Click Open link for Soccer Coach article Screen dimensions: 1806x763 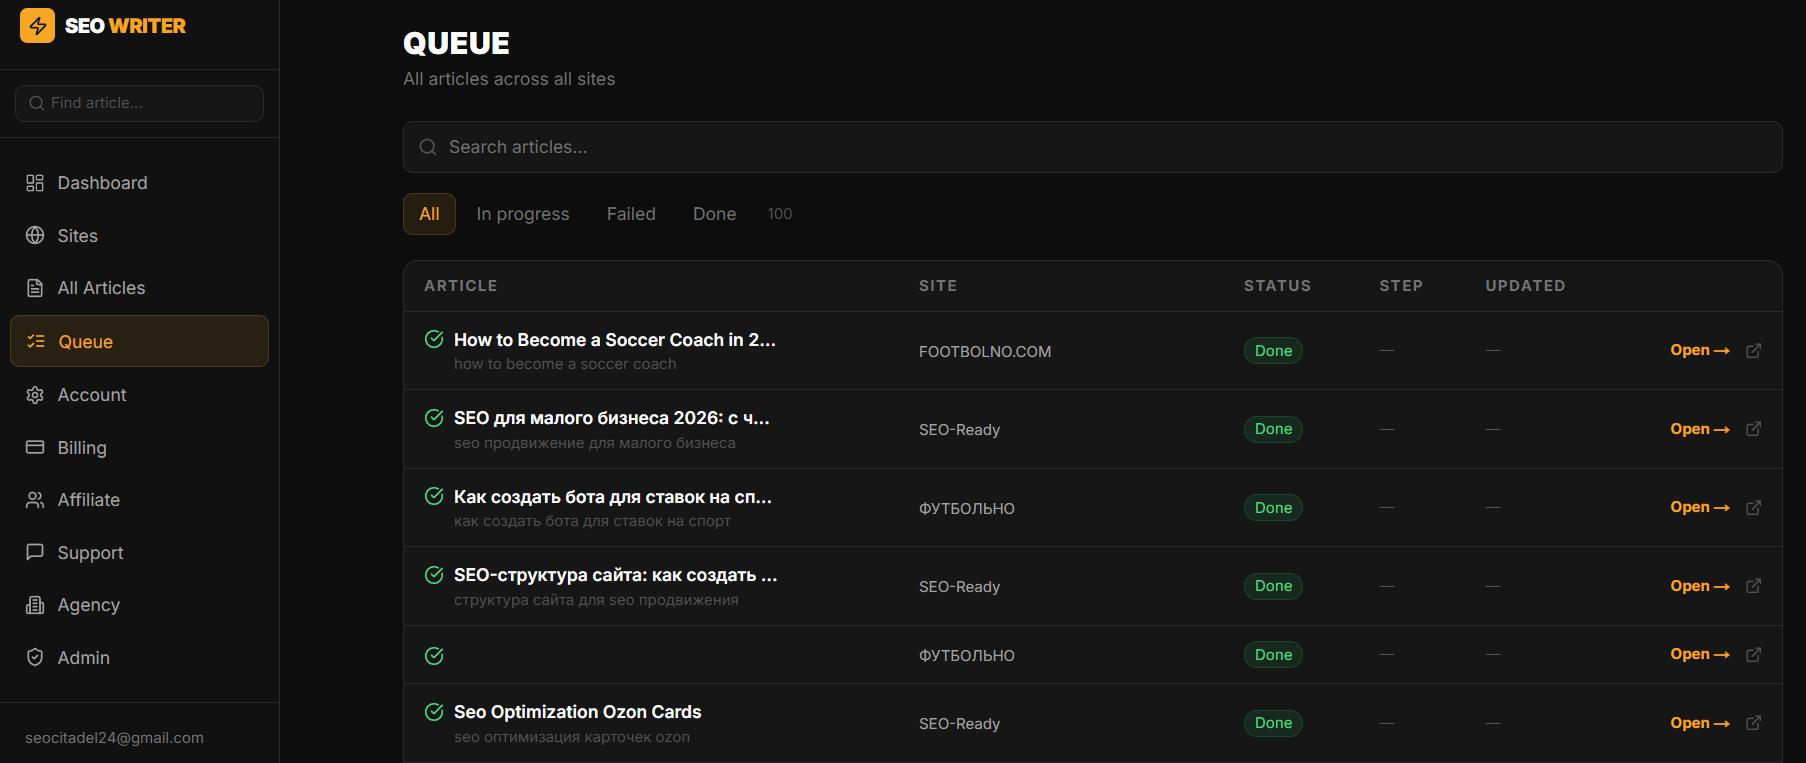pyautogui.click(x=1699, y=350)
